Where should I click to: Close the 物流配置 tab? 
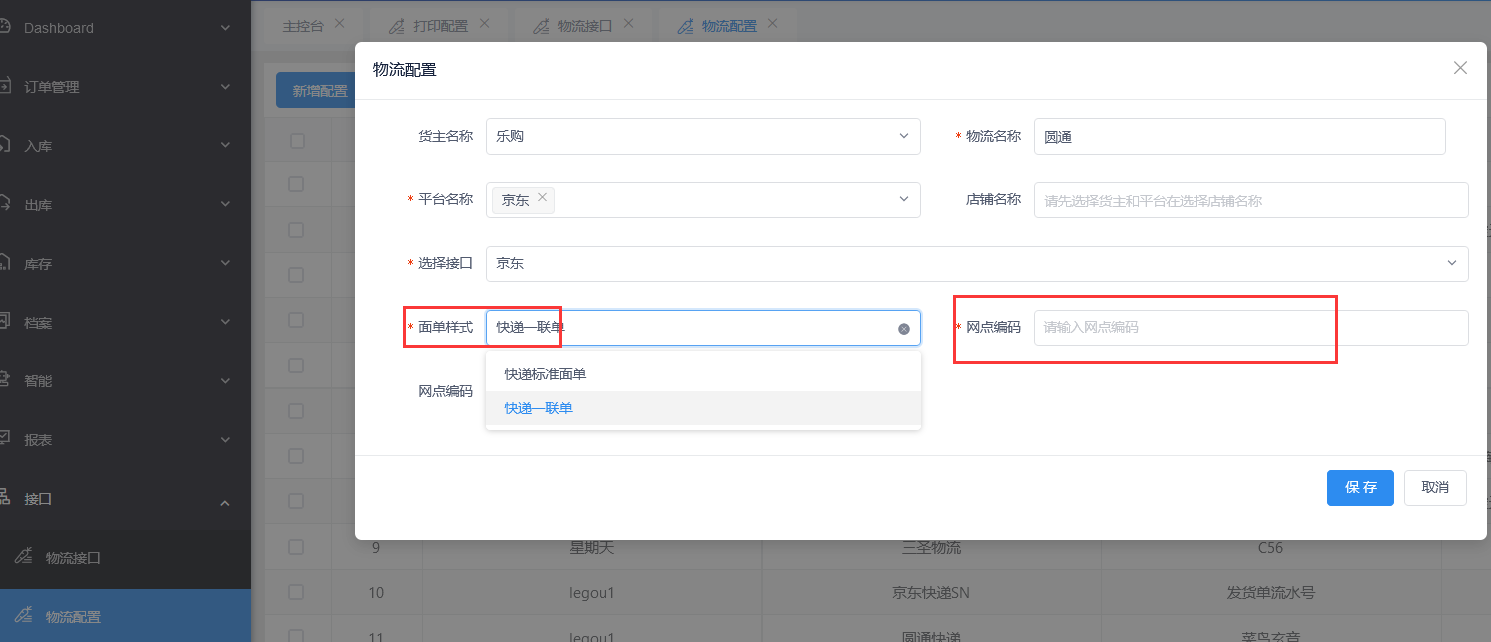[772, 23]
